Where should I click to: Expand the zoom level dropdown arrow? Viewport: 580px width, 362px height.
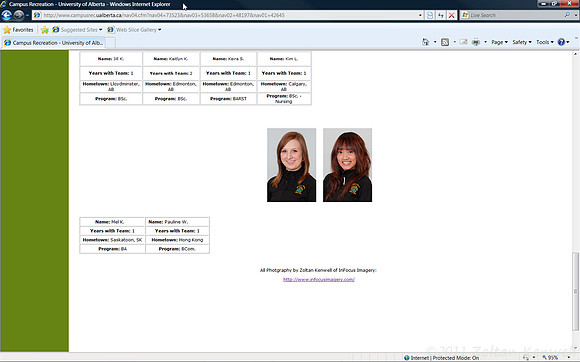pyautogui.click(x=569, y=358)
